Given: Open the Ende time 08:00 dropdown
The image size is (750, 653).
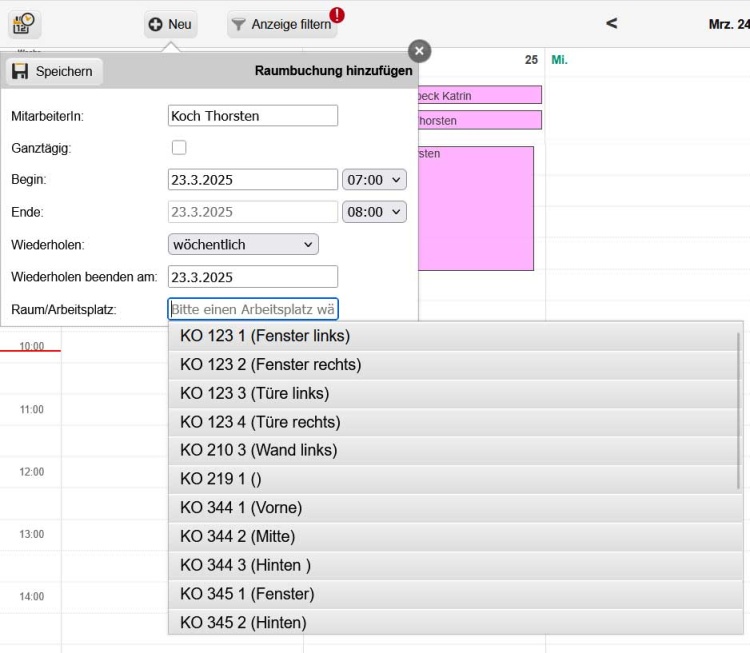Looking at the screenshot, I should [x=374, y=212].
